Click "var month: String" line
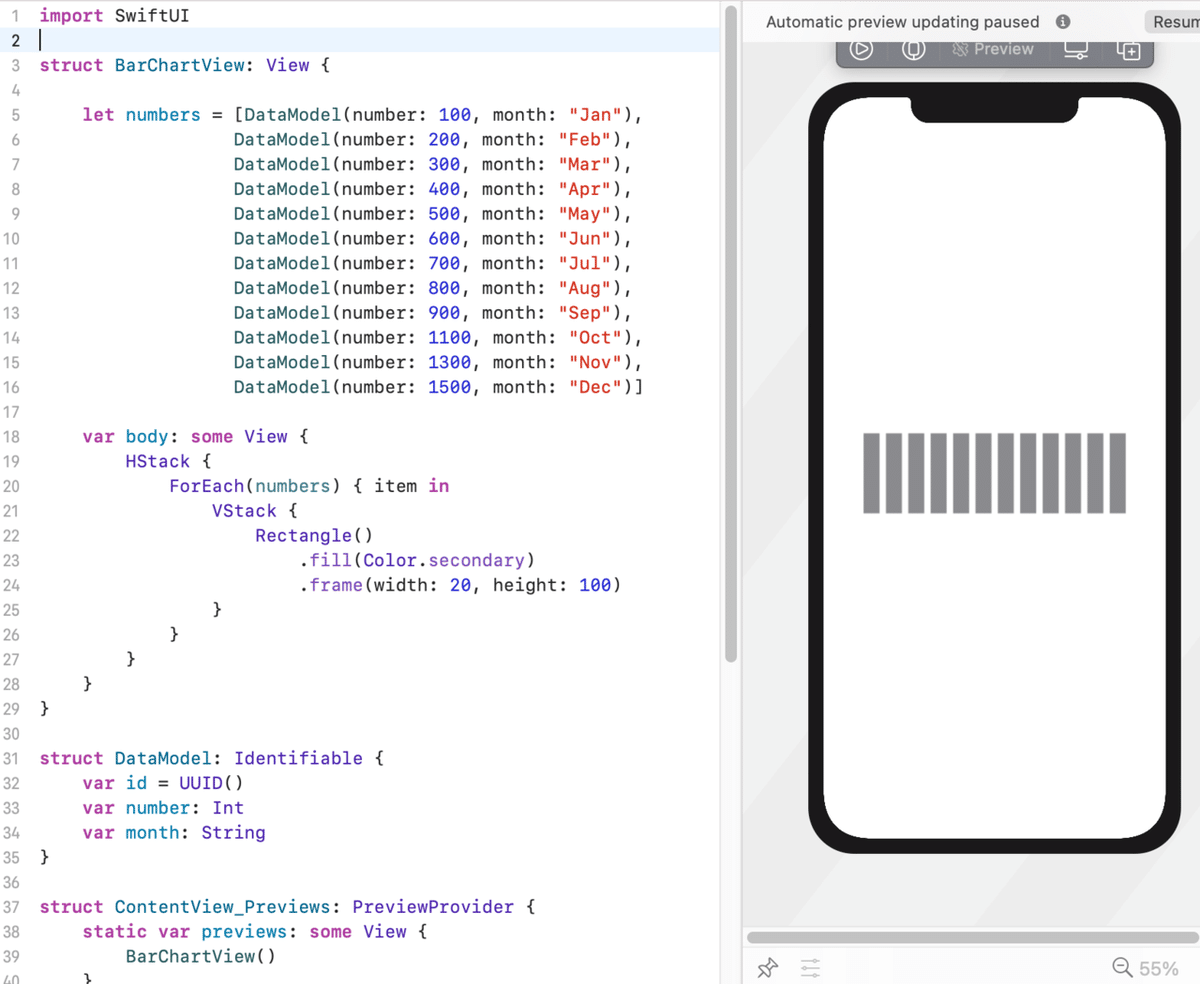The width and height of the screenshot is (1200, 984). 174,833
